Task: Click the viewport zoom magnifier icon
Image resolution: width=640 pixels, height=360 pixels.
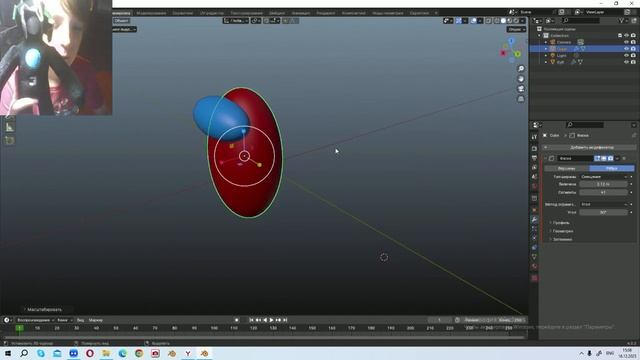Action: pyautogui.click(x=521, y=69)
